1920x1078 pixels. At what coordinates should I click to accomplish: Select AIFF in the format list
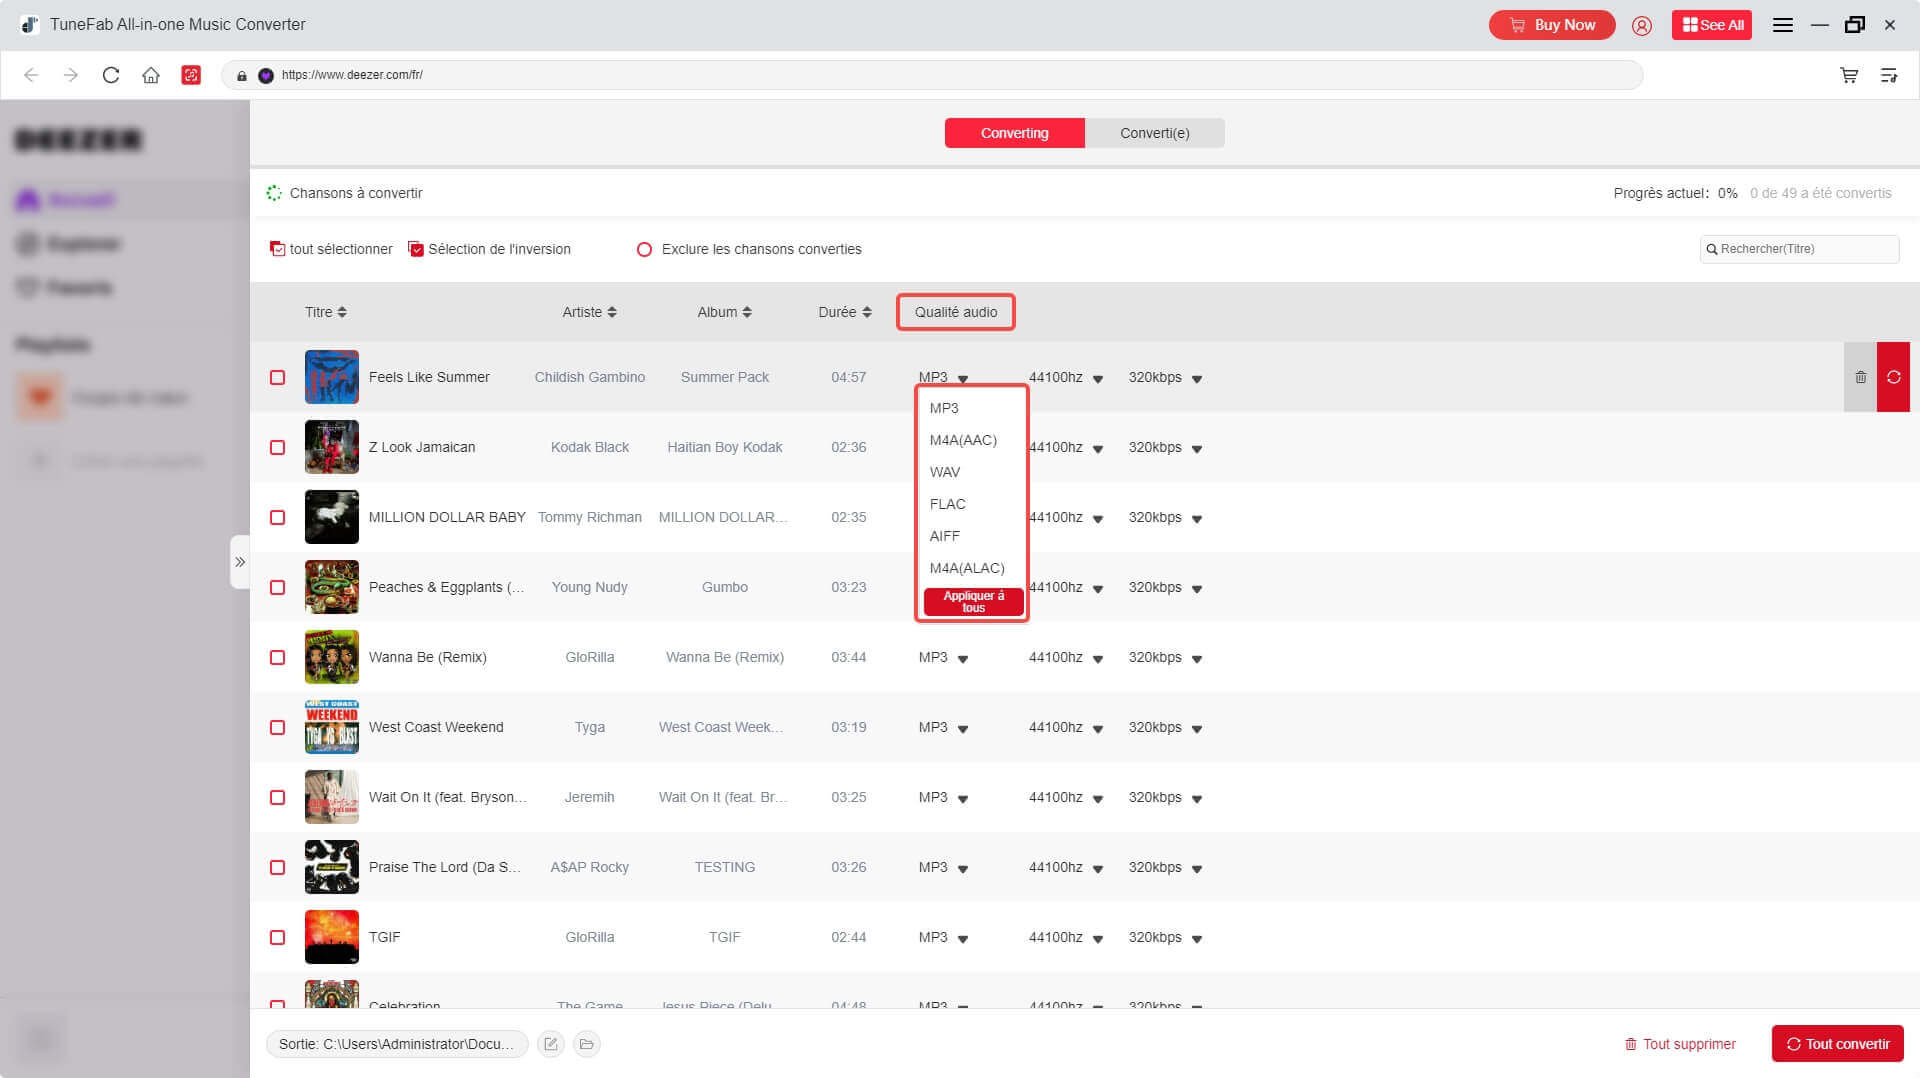(x=945, y=536)
